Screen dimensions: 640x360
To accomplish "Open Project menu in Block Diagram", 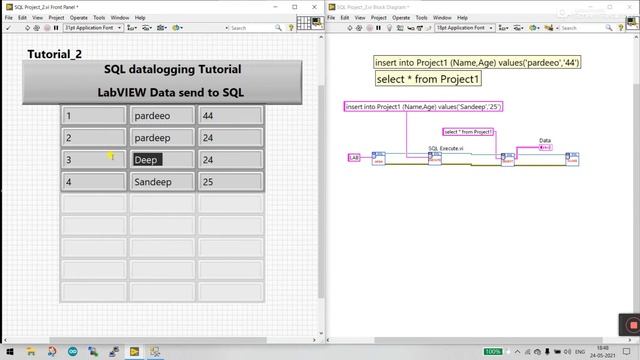I will coord(378,18).
